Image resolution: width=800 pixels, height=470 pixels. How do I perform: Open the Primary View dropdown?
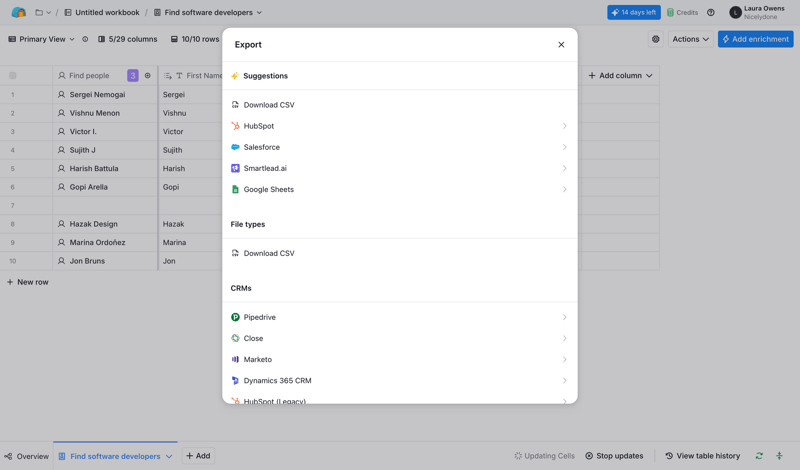click(41, 39)
